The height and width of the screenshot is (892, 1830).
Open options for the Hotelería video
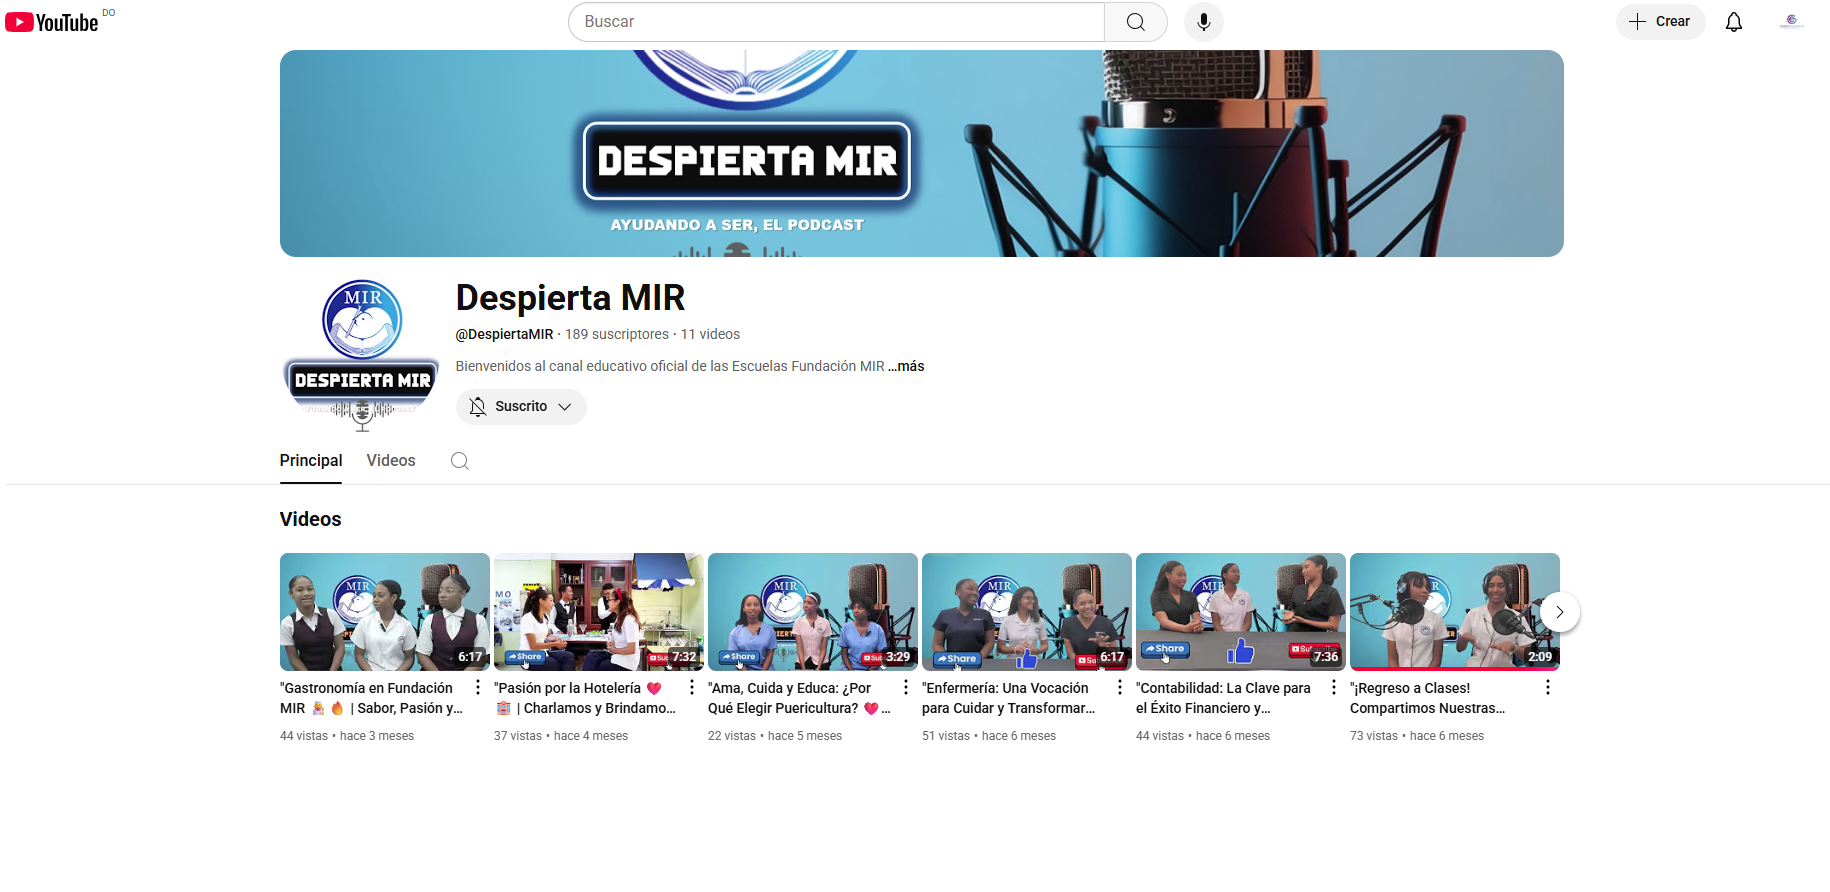pos(692,687)
